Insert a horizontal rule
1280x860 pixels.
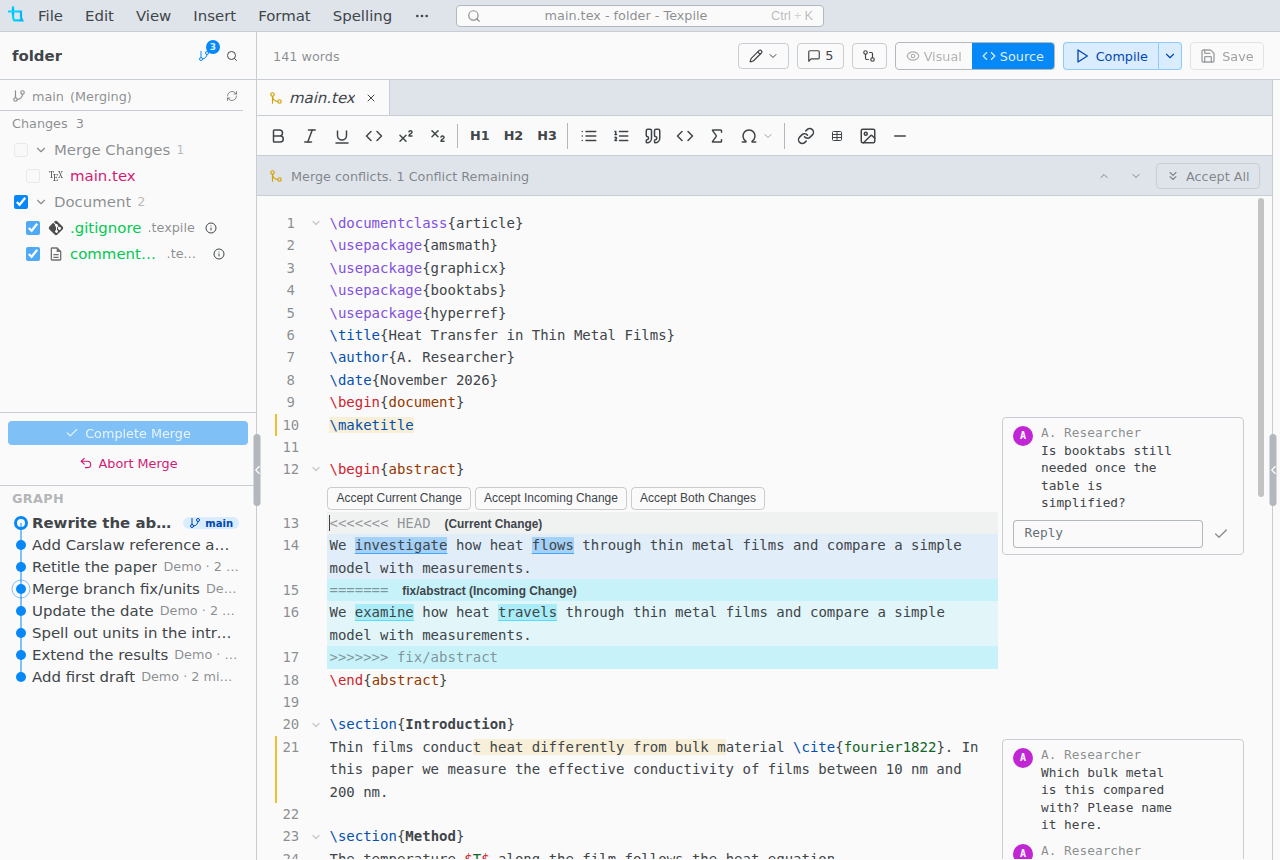900,136
